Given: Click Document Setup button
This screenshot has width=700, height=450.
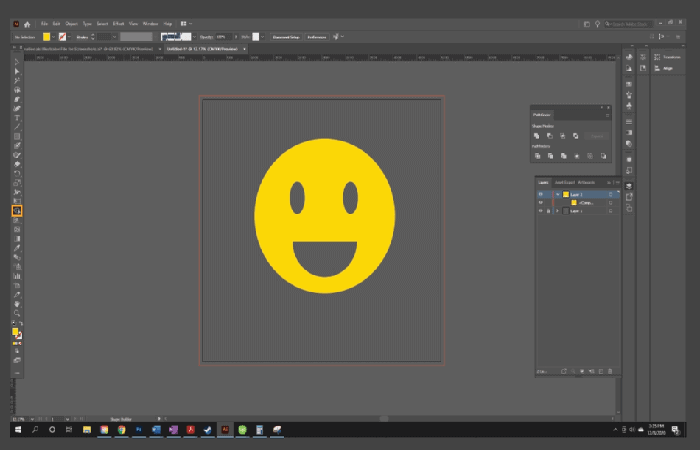Looking at the screenshot, I should [286, 37].
